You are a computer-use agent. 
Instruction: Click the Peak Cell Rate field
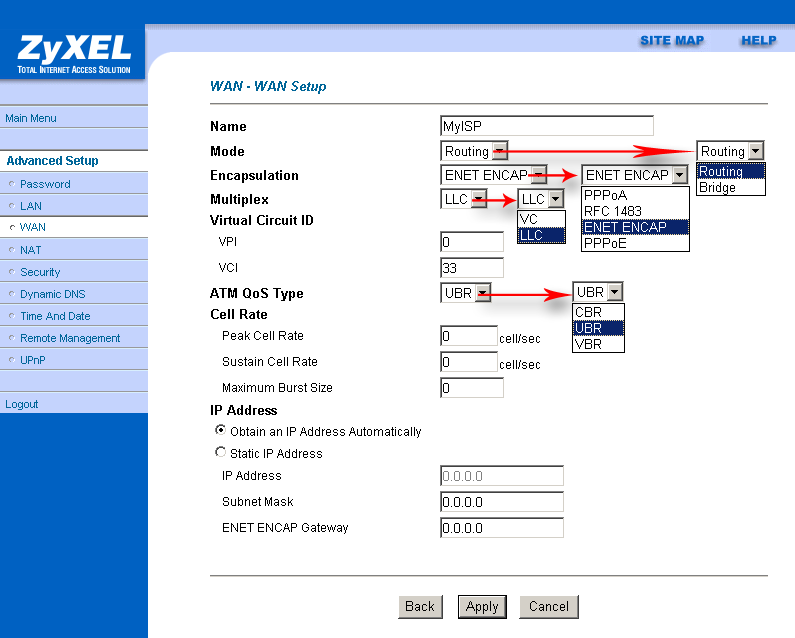[x=469, y=336]
